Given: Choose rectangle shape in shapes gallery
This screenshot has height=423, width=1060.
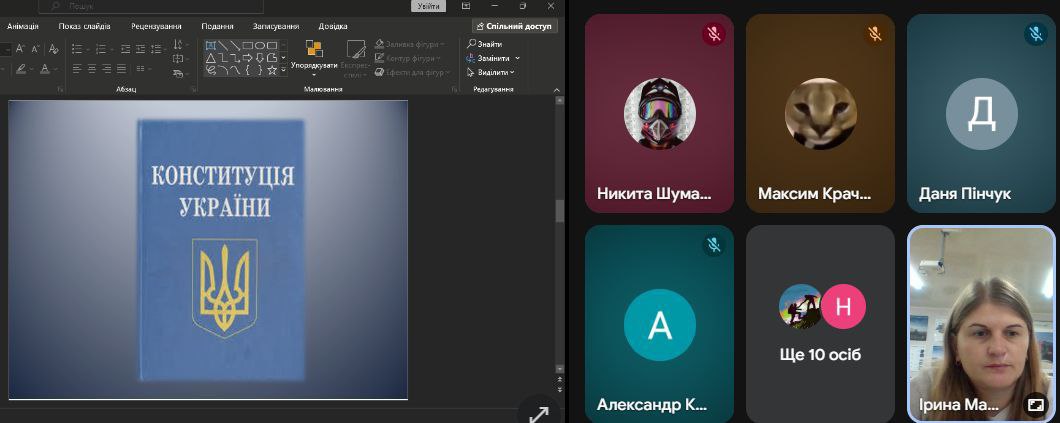Looking at the screenshot, I should coord(247,45).
